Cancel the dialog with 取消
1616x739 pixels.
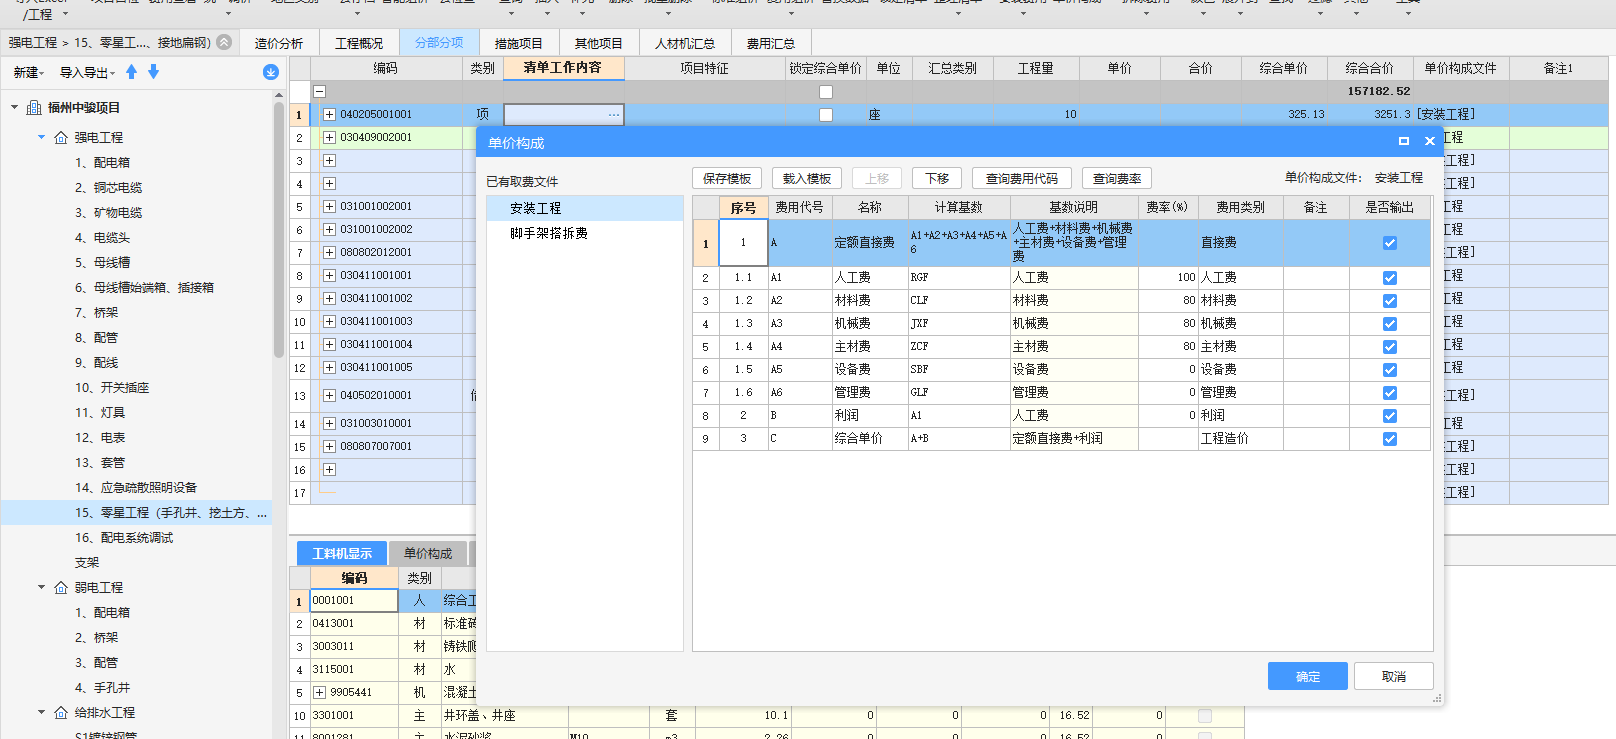(1394, 676)
